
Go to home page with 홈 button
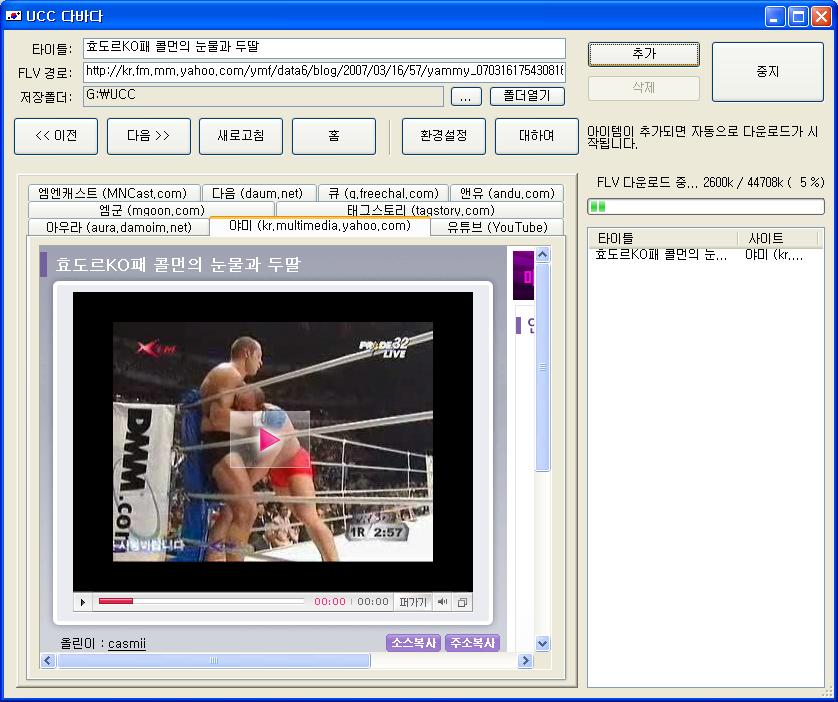[x=334, y=136]
